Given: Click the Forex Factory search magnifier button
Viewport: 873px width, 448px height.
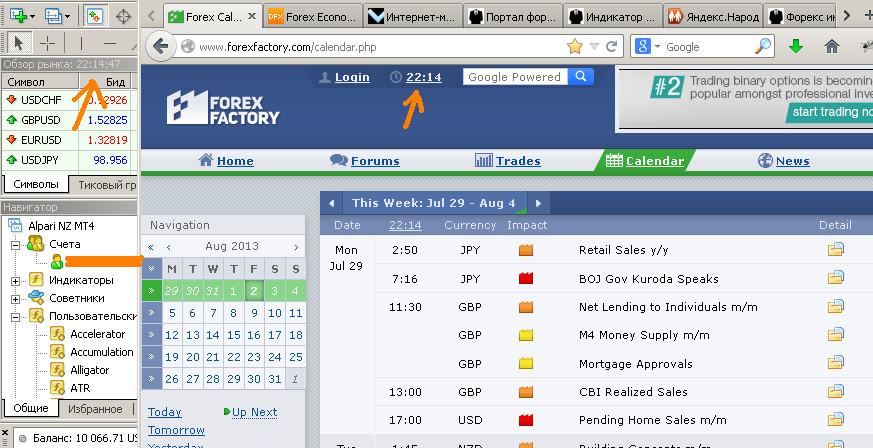Looking at the screenshot, I should pyautogui.click(x=581, y=77).
